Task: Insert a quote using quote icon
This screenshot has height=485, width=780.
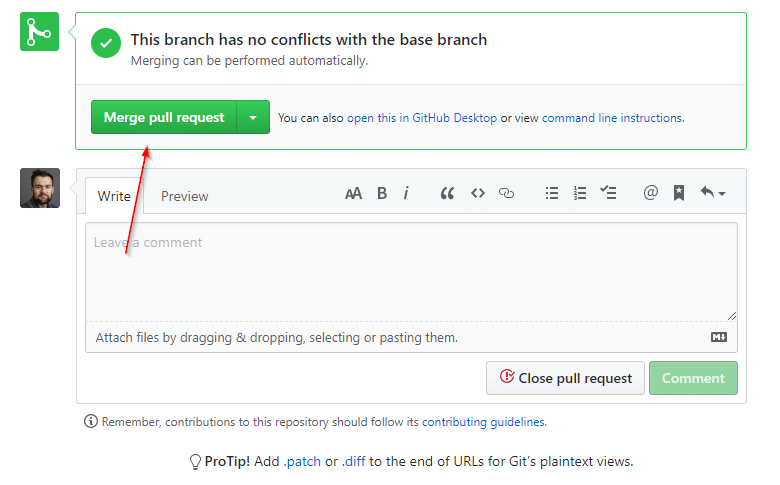Action: click(x=447, y=193)
